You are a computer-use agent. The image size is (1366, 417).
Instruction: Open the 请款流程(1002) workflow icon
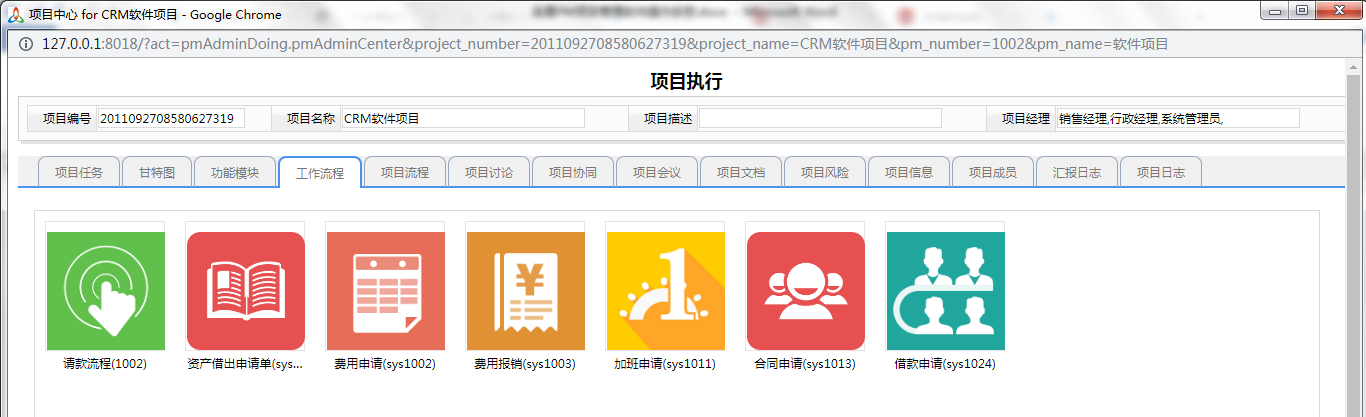pyautogui.click(x=105, y=291)
